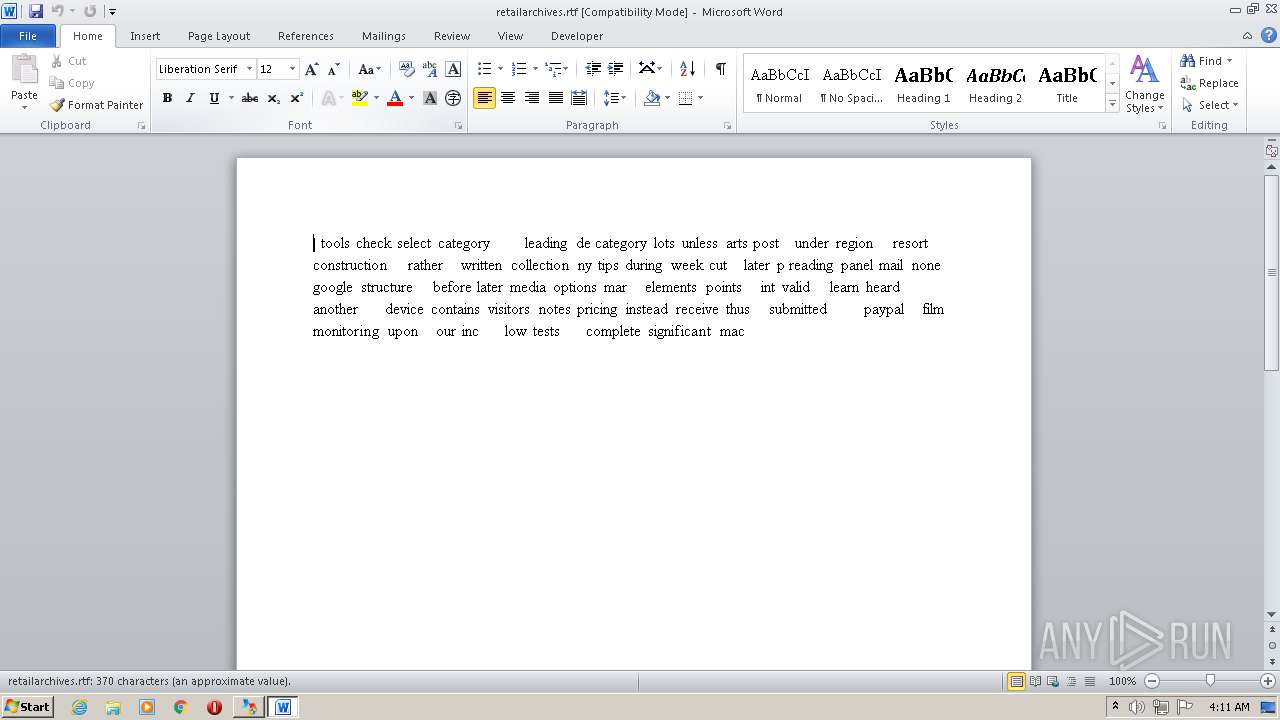Click the Clear Formatting icon
Screen dimensions: 1280x720
tap(407, 69)
